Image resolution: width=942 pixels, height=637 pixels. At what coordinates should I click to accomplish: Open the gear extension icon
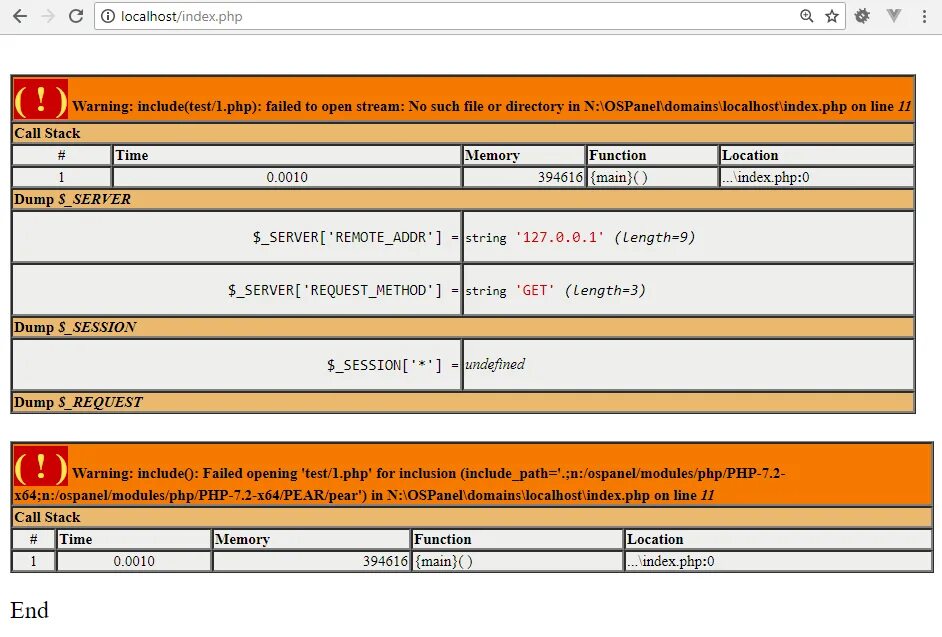pyautogui.click(x=862, y=16)
